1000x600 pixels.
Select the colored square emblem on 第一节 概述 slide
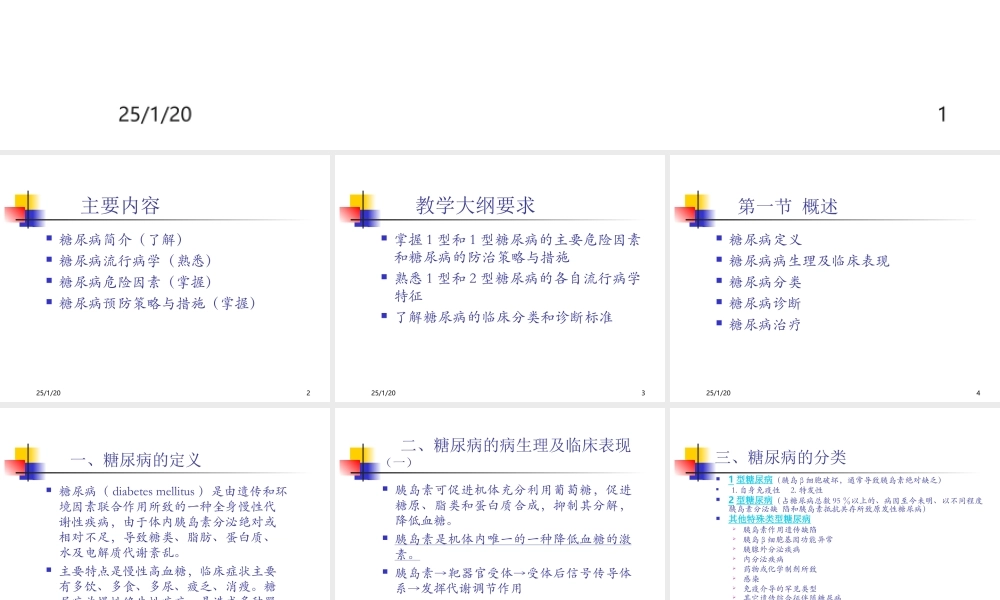[697, 208]
